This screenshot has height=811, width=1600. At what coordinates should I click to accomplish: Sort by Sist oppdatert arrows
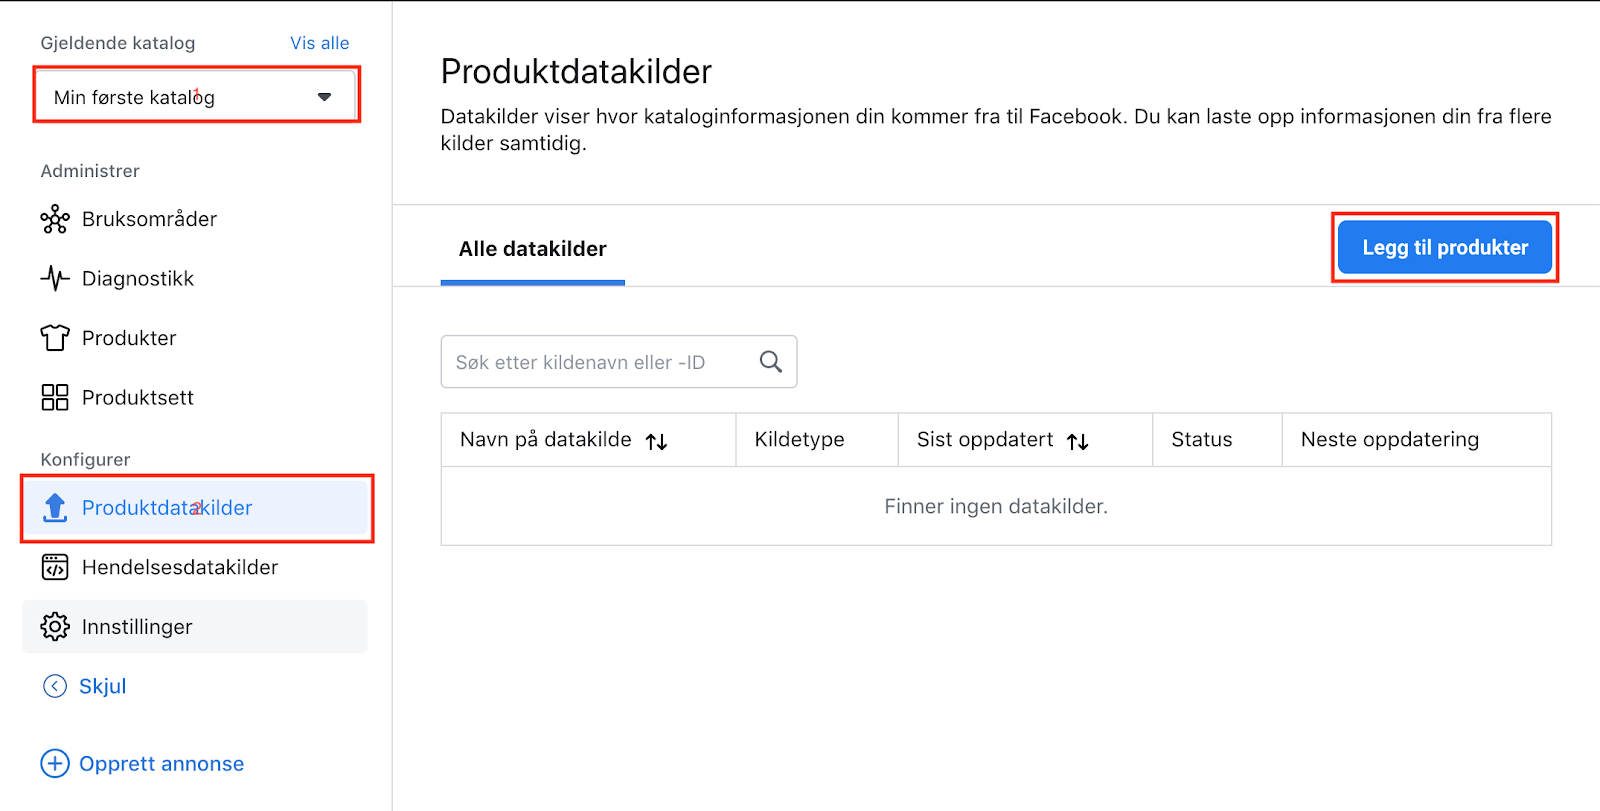(x=1077, y=441)
